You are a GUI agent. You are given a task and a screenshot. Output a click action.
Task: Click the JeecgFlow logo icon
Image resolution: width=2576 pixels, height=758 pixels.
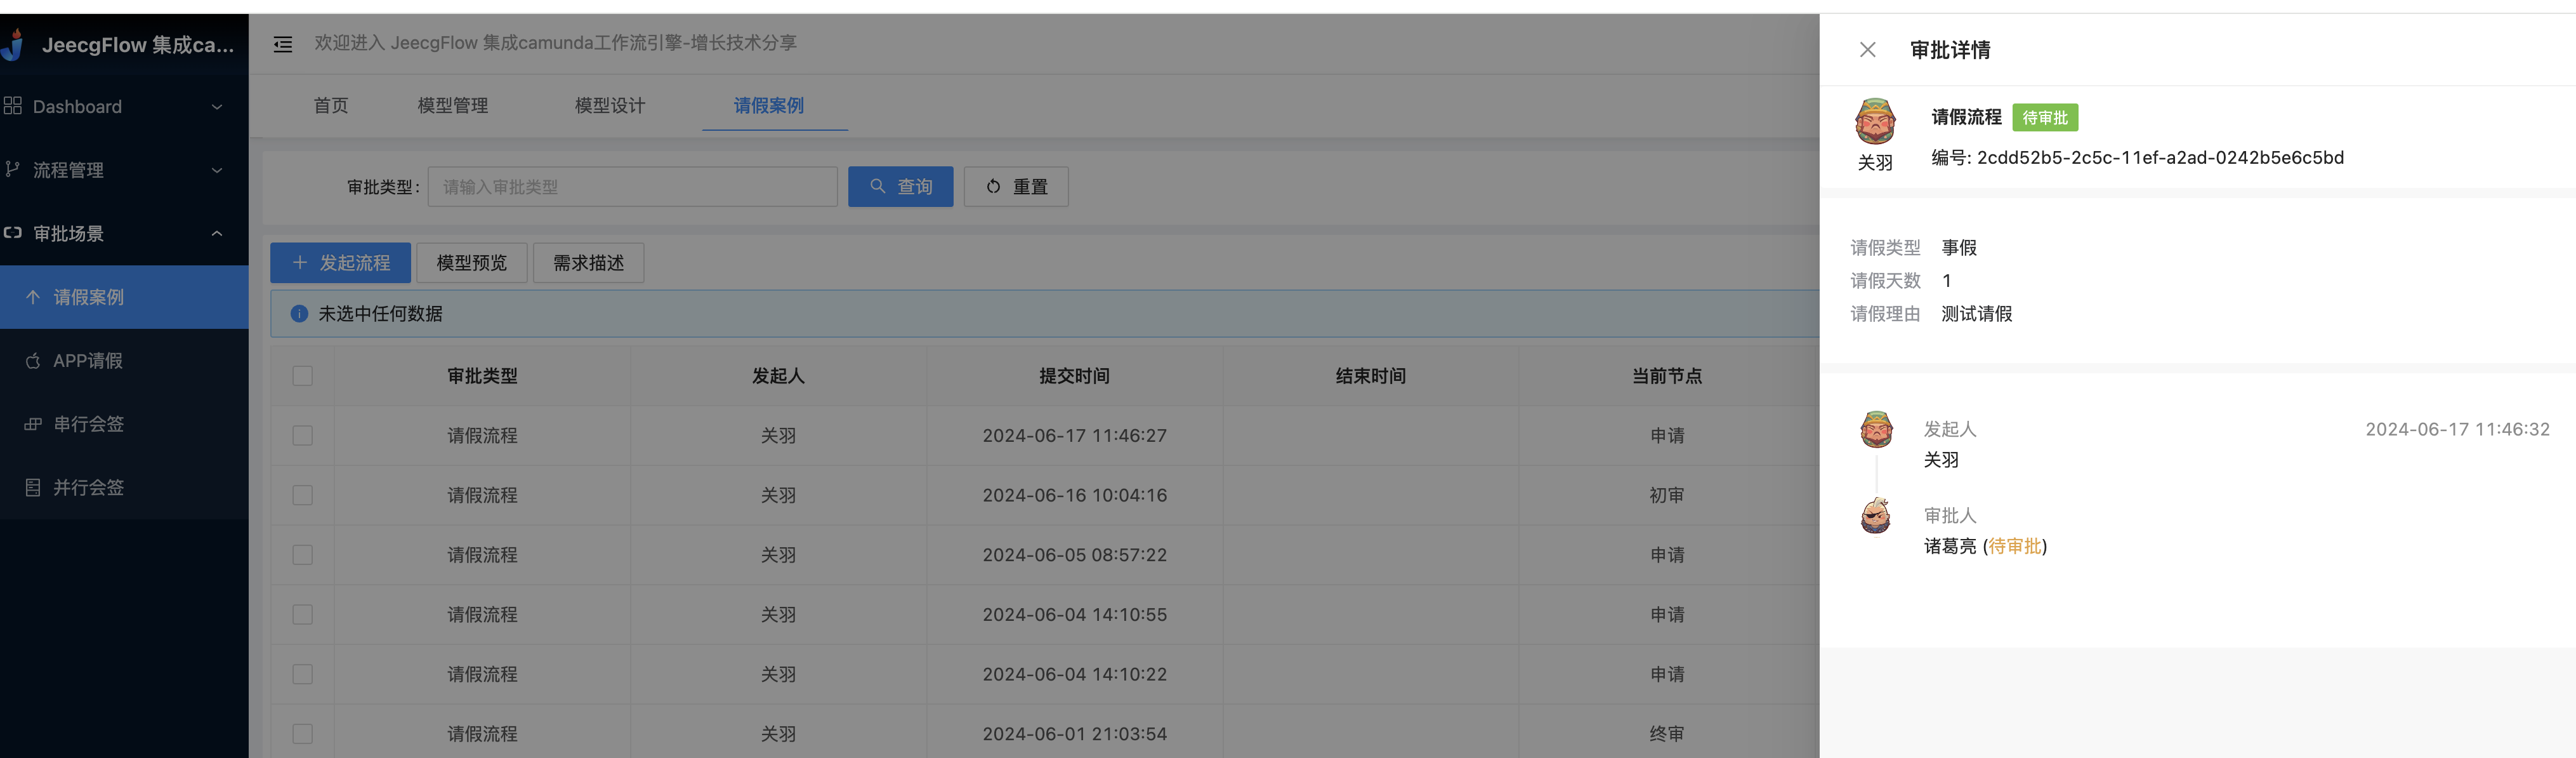[x=13, y=45]
